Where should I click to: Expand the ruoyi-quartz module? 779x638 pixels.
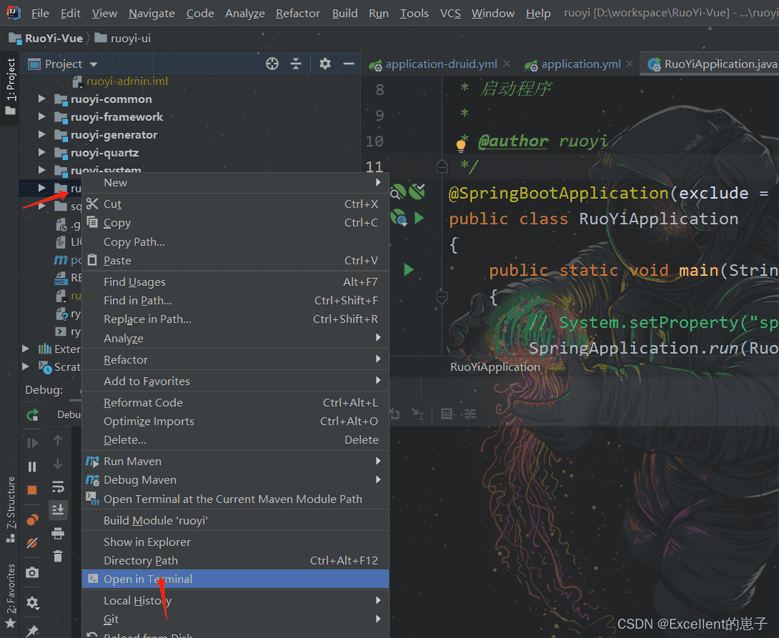[42, 153]
